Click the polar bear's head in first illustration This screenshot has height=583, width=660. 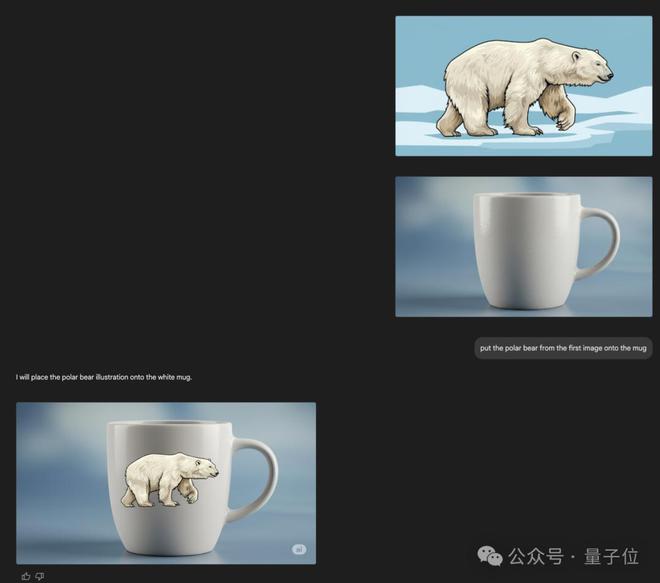(x=590, y=67)
